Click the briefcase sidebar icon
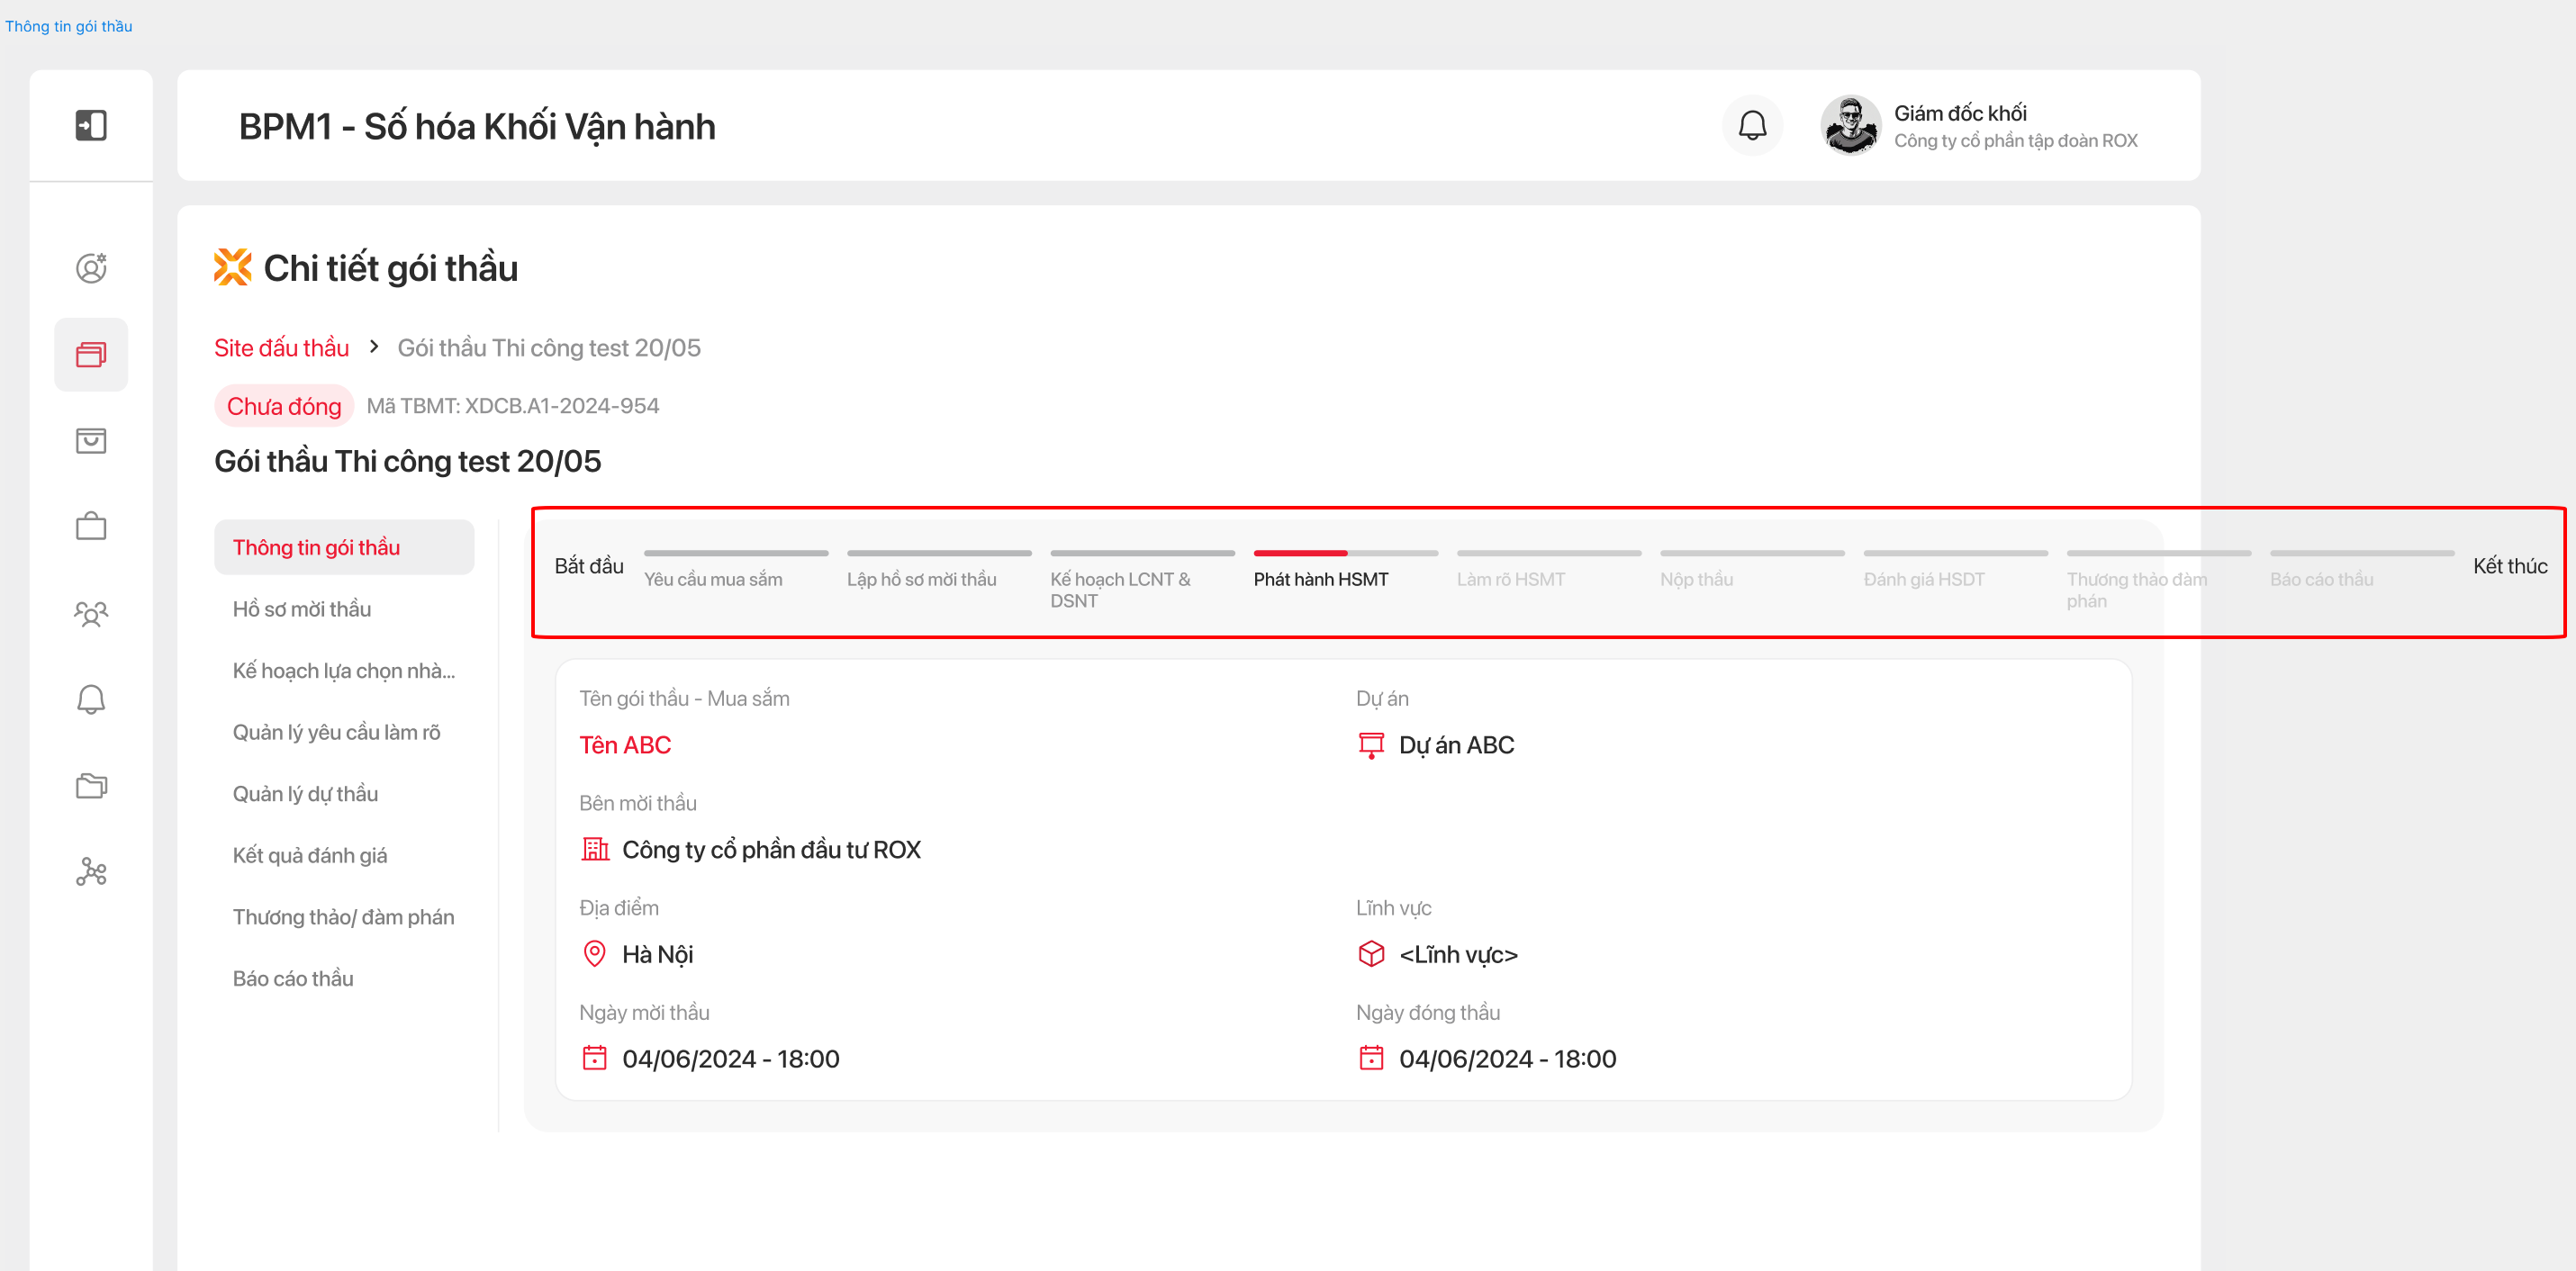Viewport: 2576px width, 1271px height. [x=91, y=526]
